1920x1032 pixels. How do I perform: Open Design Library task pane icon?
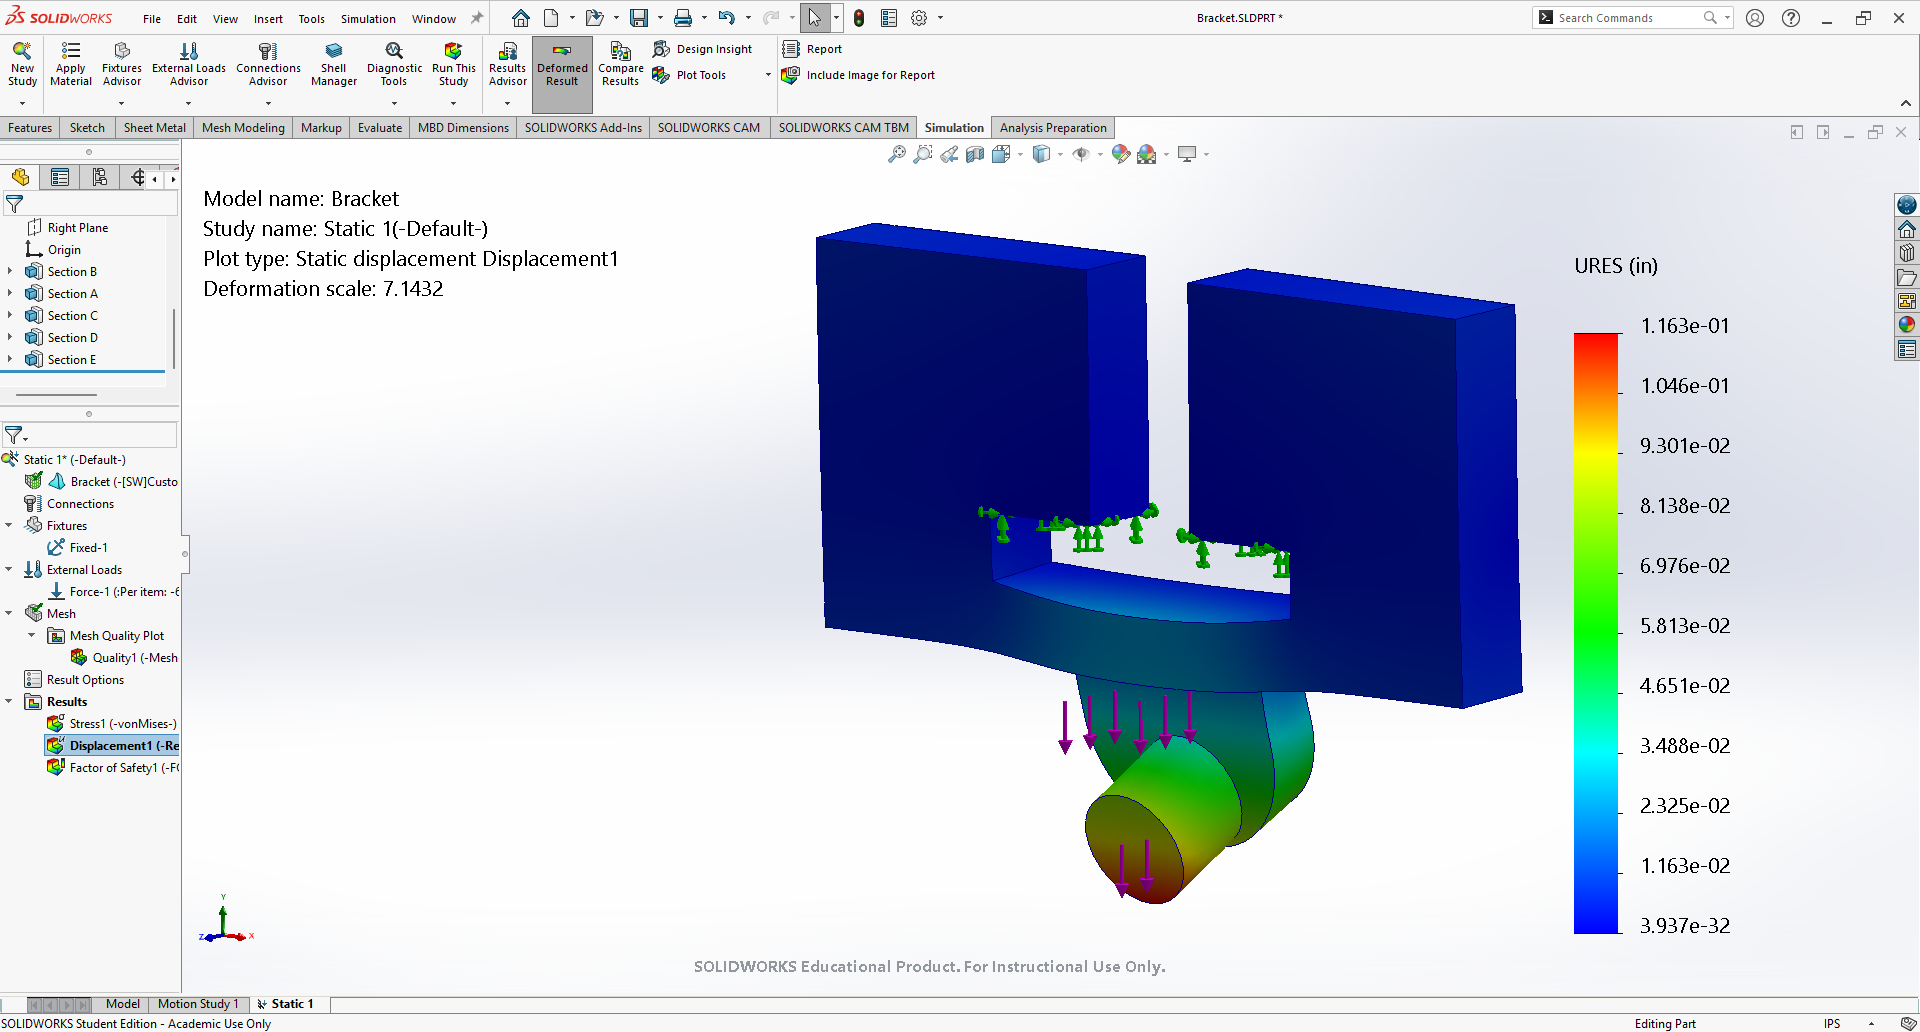tap(1907, 253)
